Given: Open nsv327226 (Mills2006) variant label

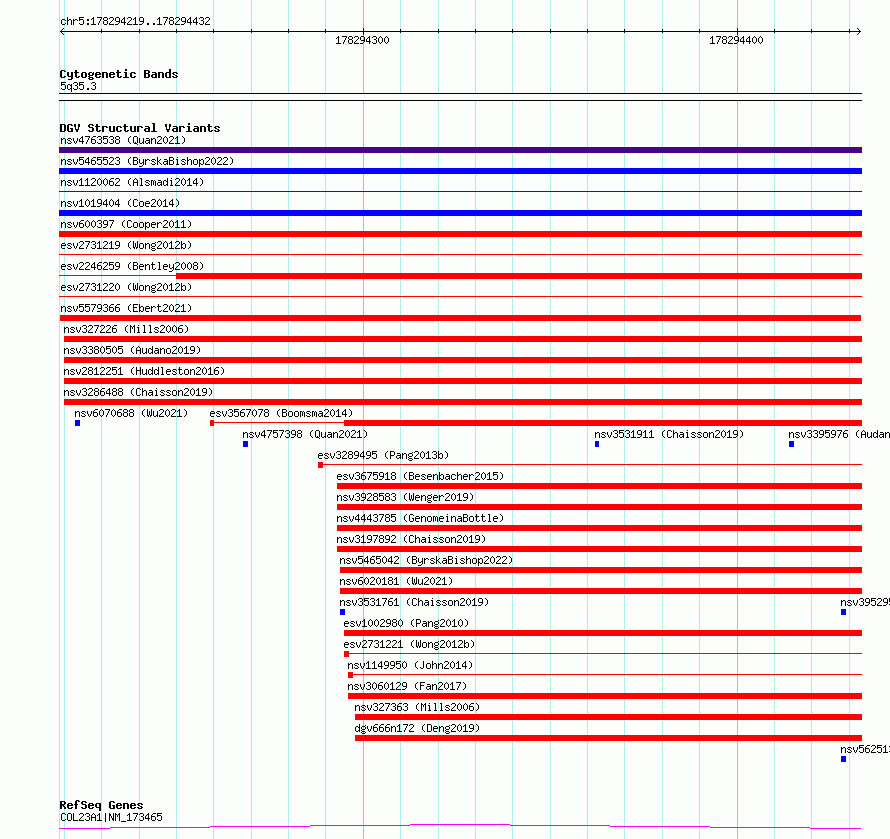Looking at the screenshot, I should tap(126, 329).
